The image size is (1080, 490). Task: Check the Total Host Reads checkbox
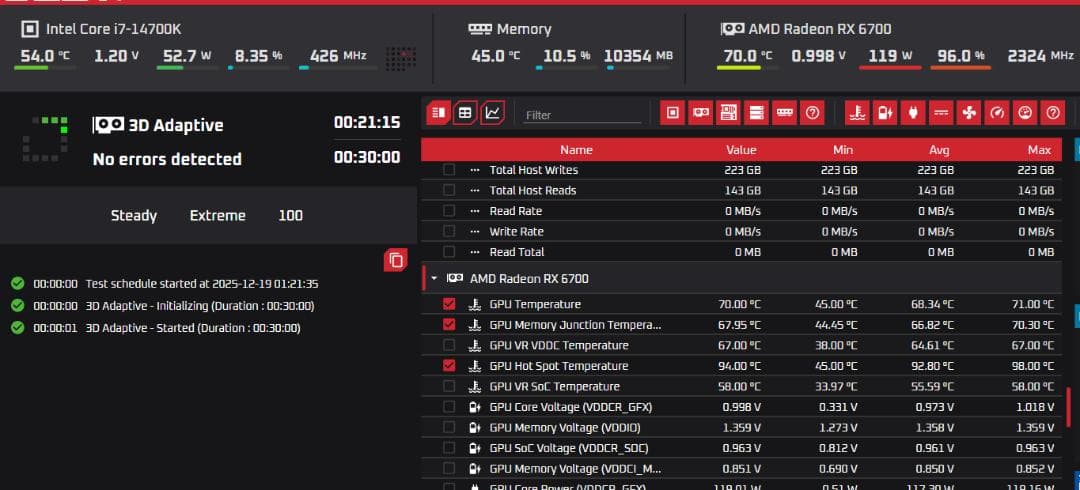(449, 190)
